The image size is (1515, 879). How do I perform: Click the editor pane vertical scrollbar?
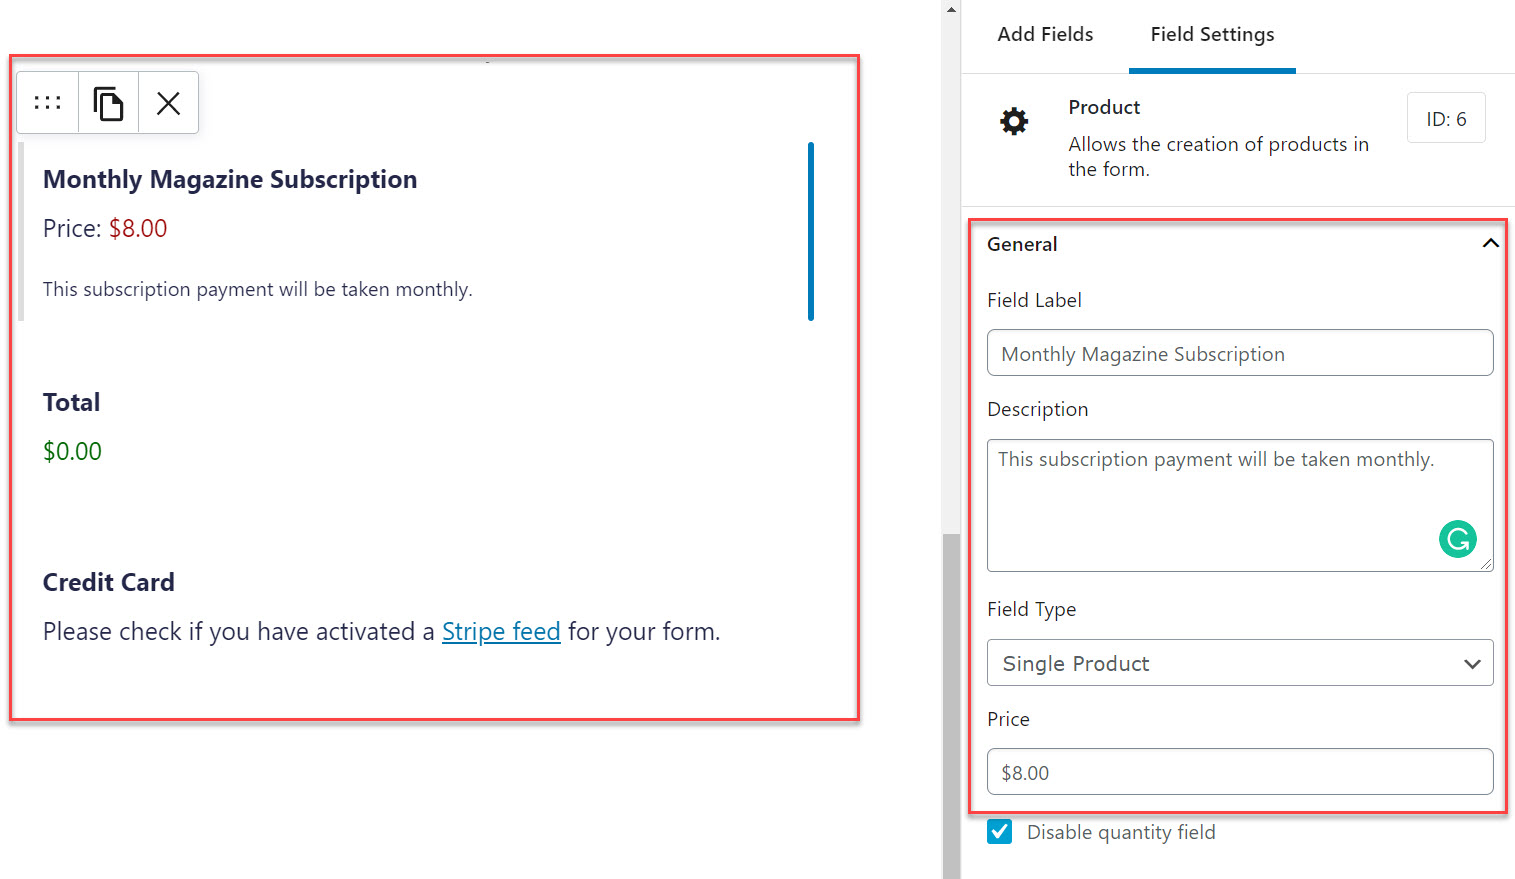(951, 700)
